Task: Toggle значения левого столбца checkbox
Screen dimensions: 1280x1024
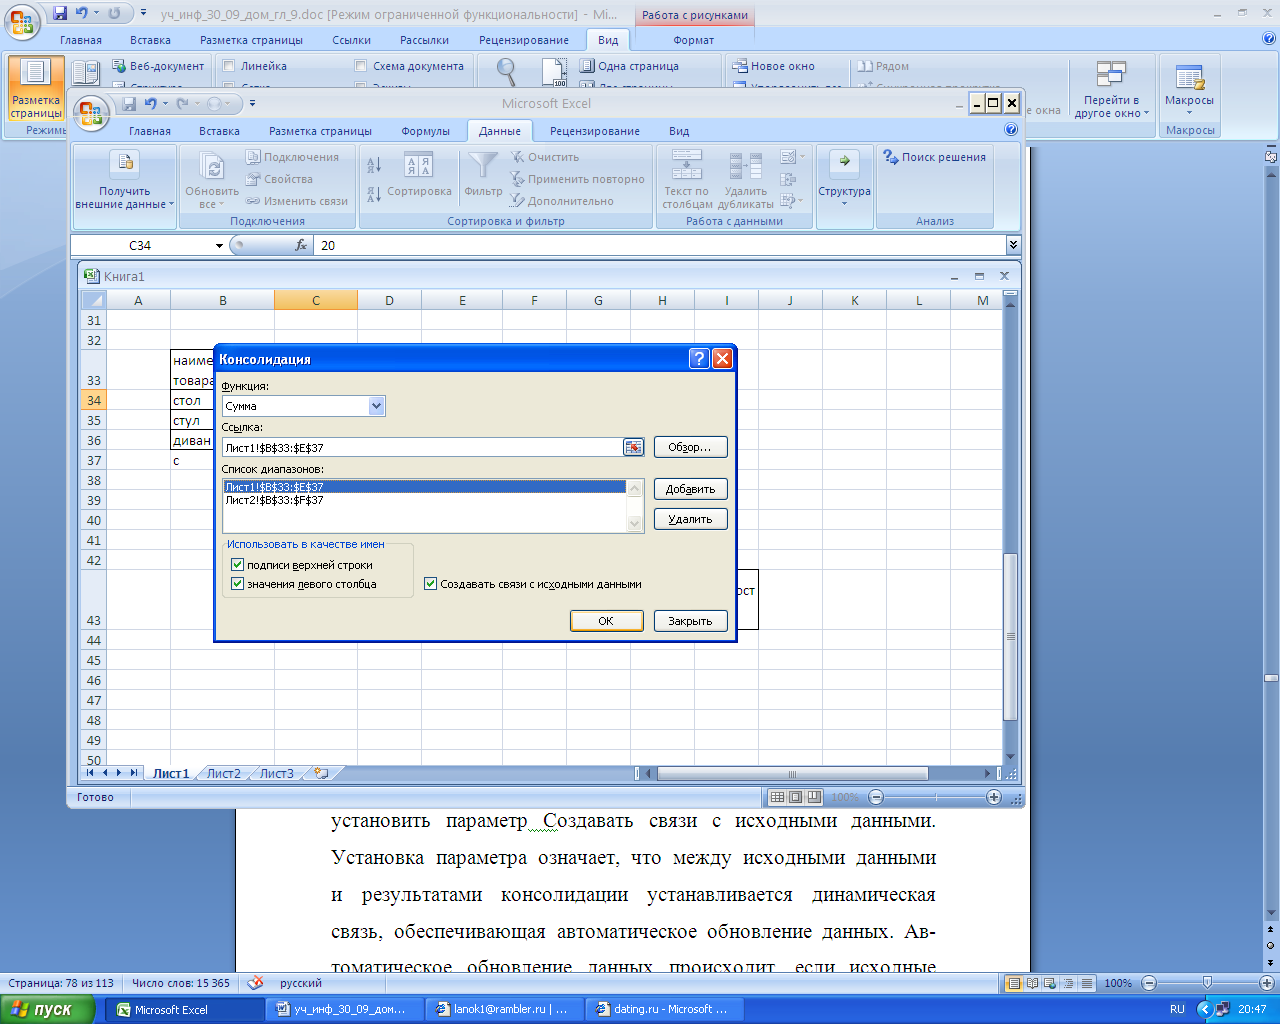Action: click(x=237, y=584)
